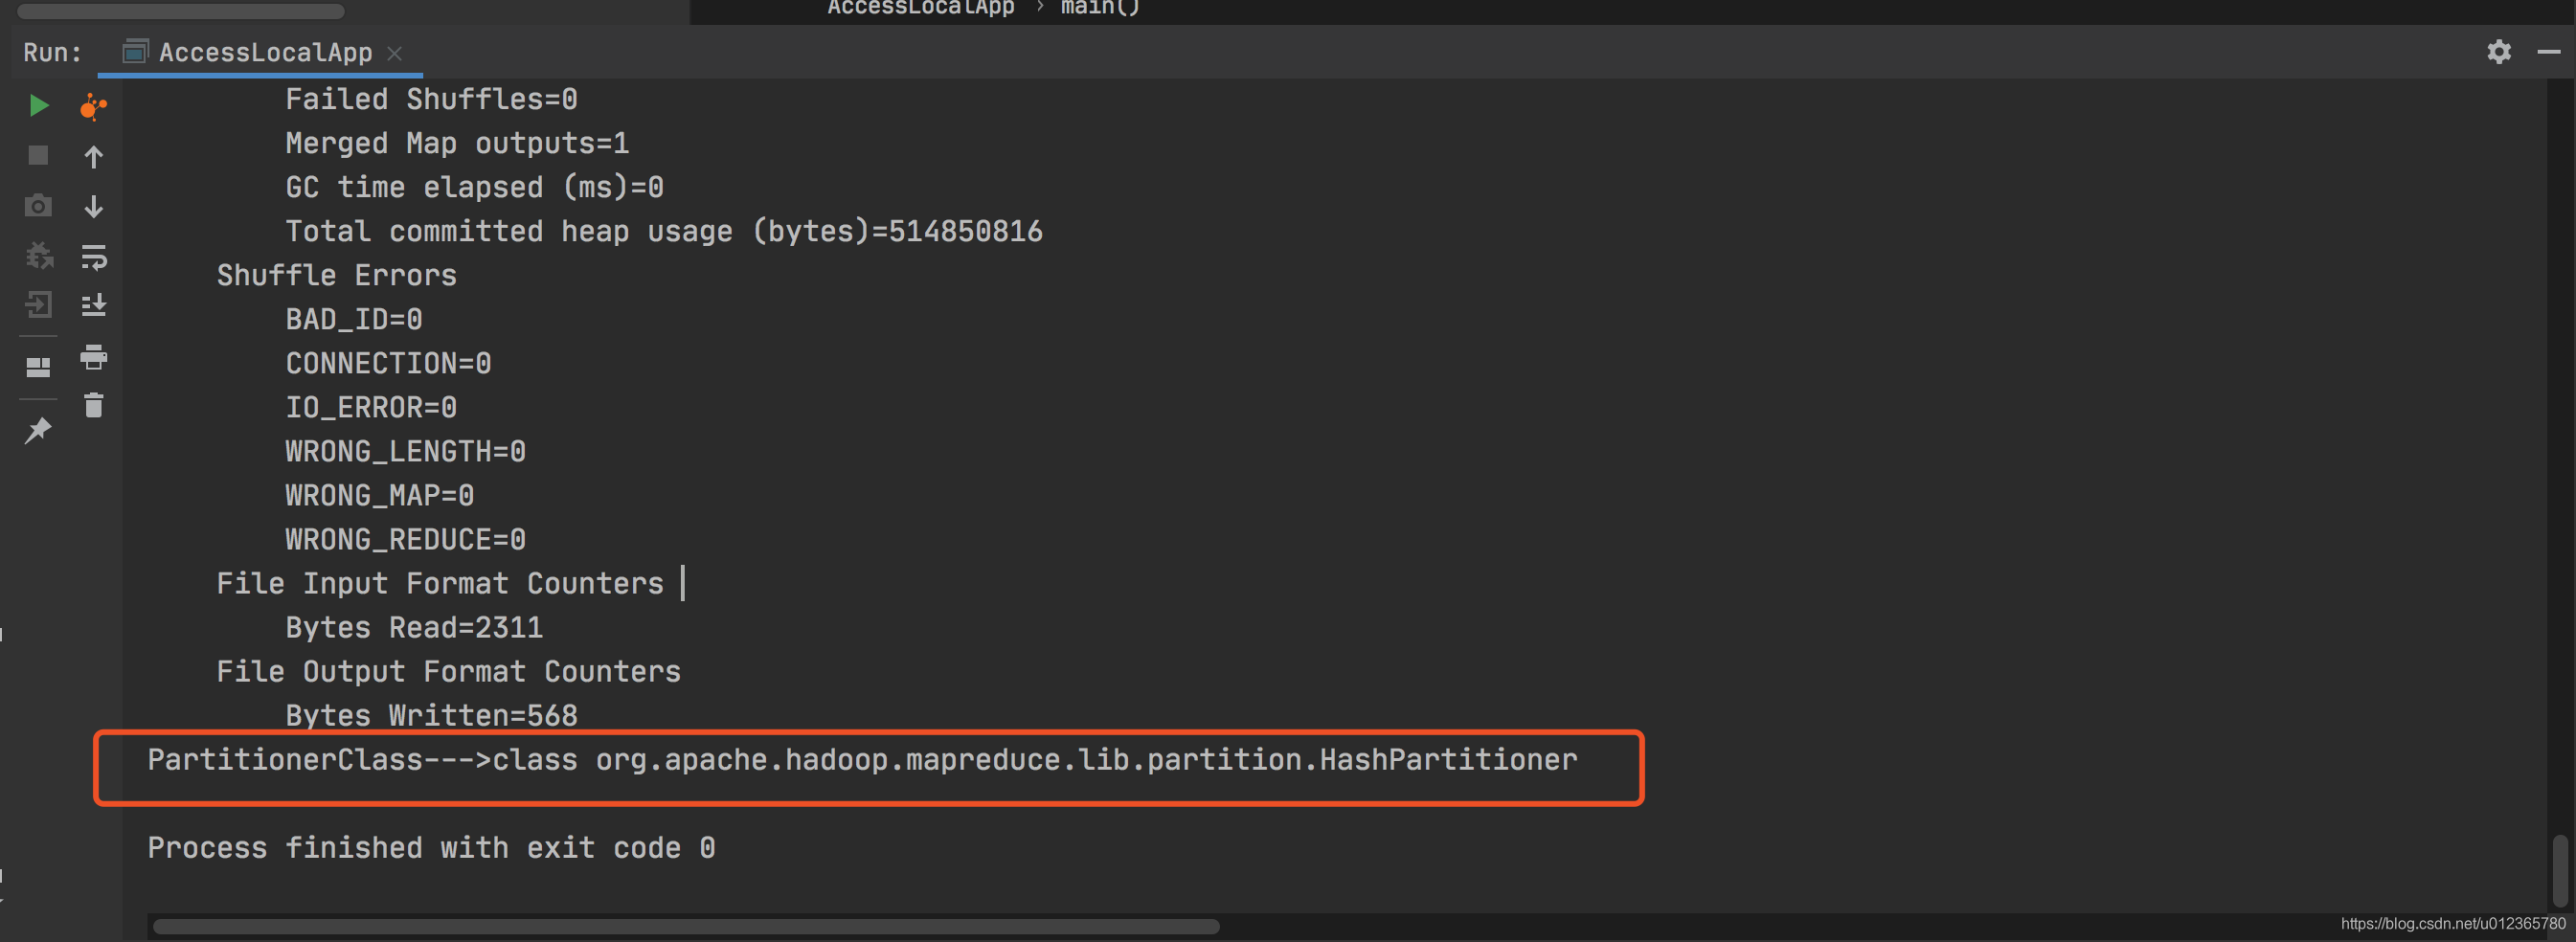Viewport: 2576px width, 942px height.
Task: Click the line 'GC time elapsed (ms)=0'
Action: [474, 187]
